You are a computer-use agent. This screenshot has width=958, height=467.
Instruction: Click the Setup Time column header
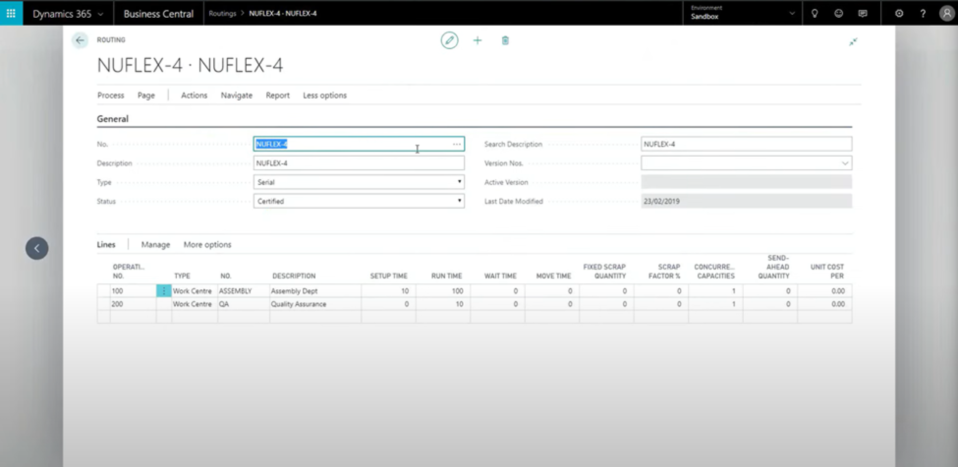pos(389,276)
